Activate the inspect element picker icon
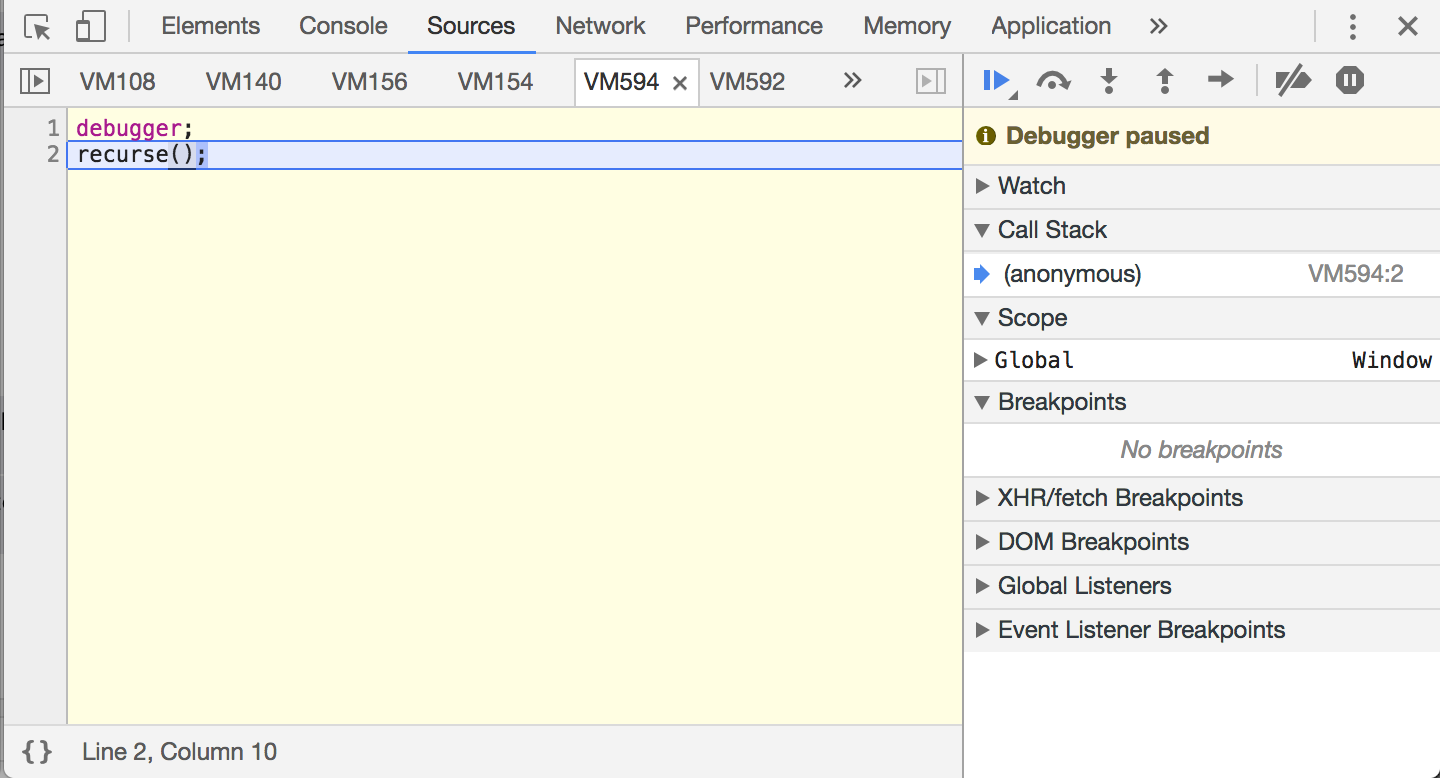 37,27
